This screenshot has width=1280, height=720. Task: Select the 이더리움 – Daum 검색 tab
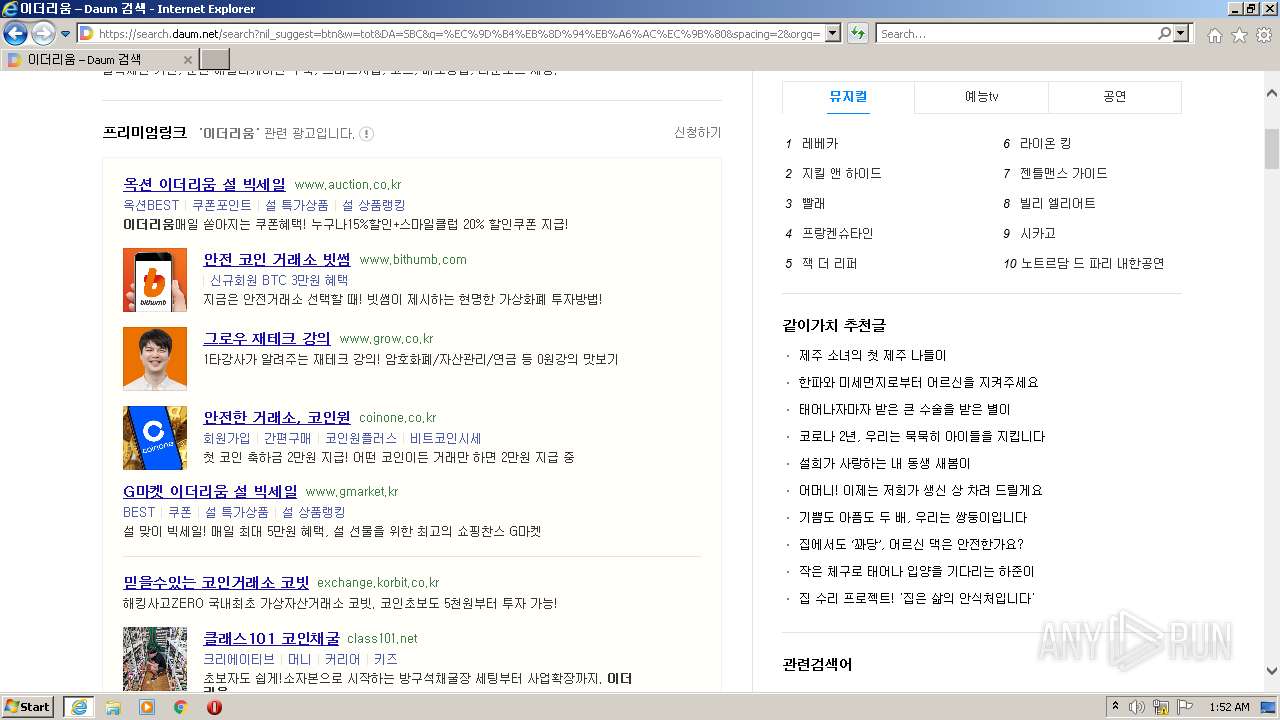[x=97, y=60]
